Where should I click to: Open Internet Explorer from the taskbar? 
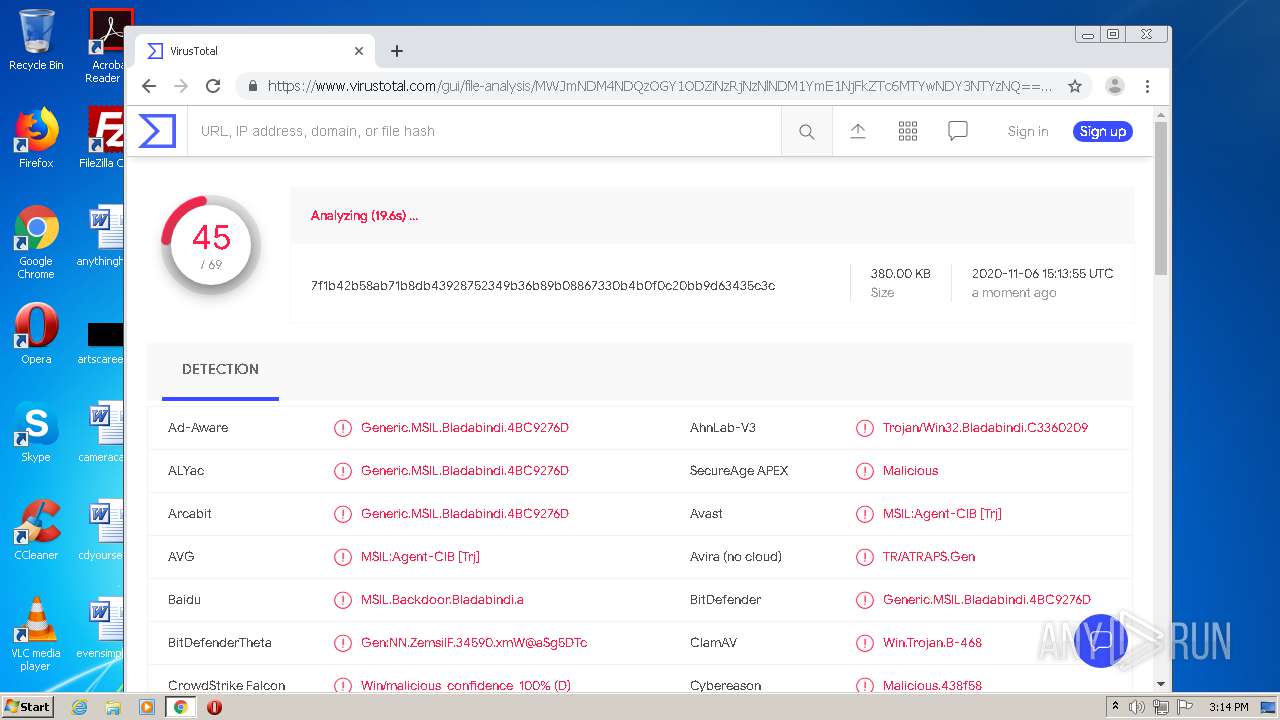click(80, 707)
